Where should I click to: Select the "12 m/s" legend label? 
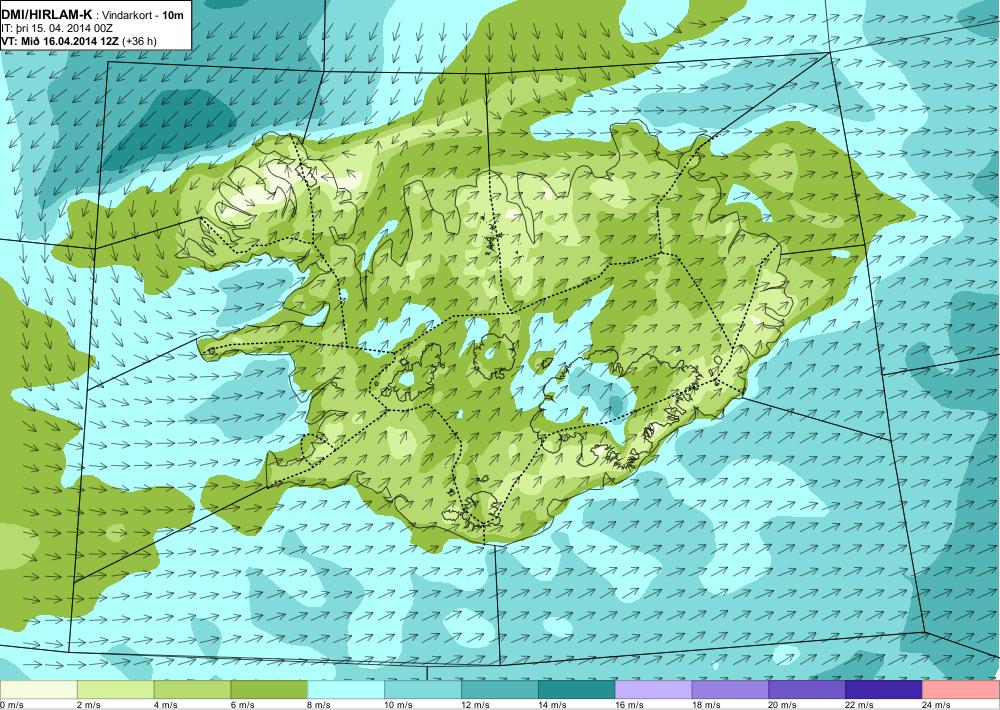tap(476, 705)
